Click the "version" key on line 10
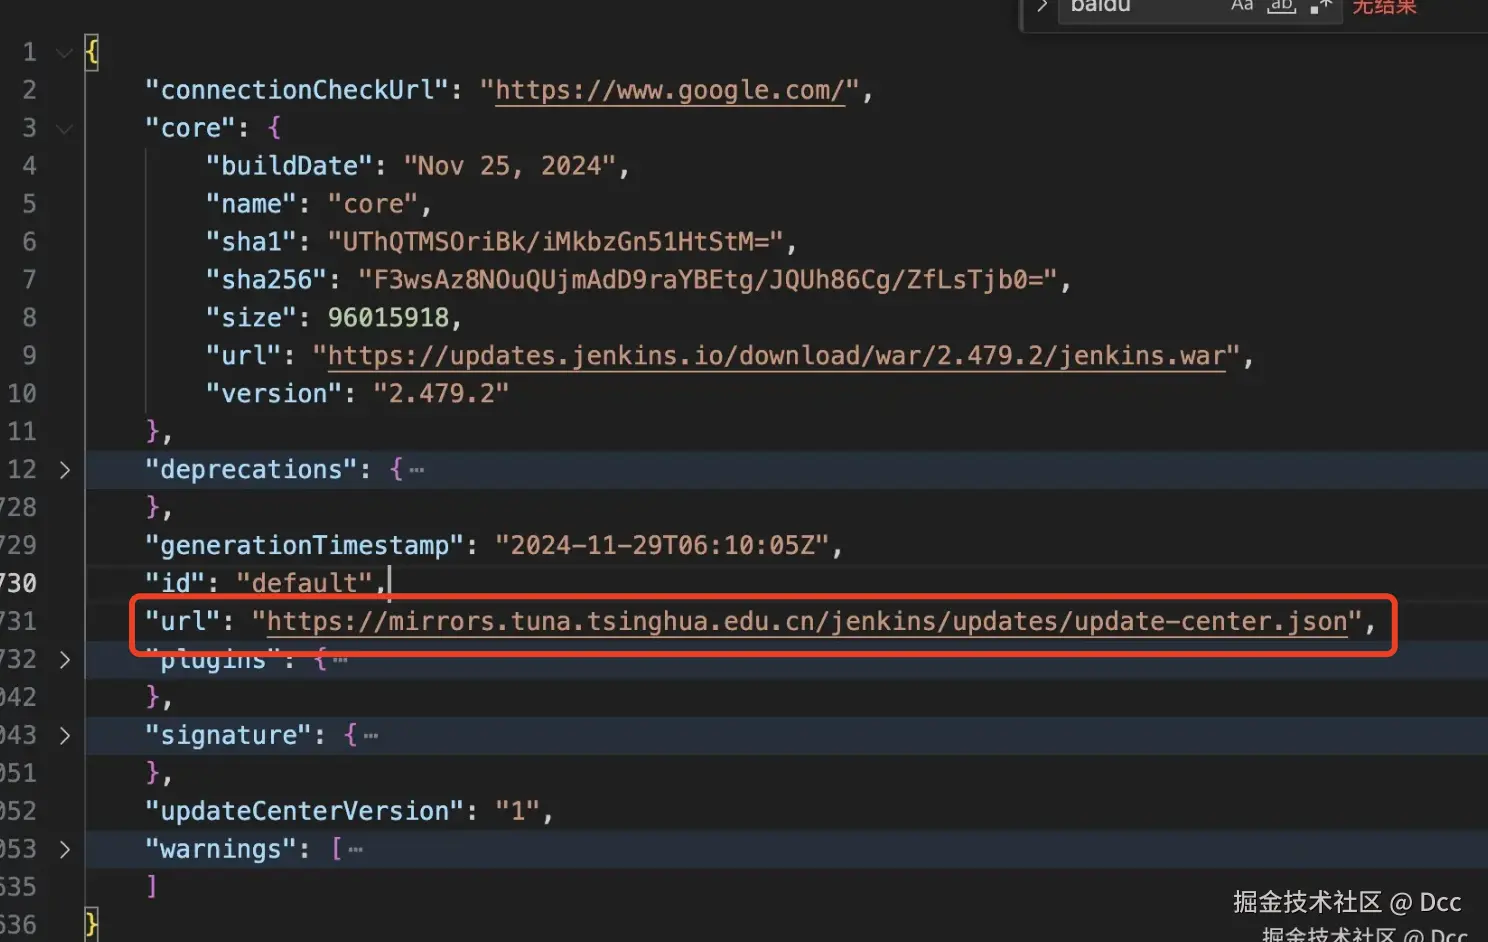Screen dimensions: 1488x942 pyautogui.click(x=274, y=394)
